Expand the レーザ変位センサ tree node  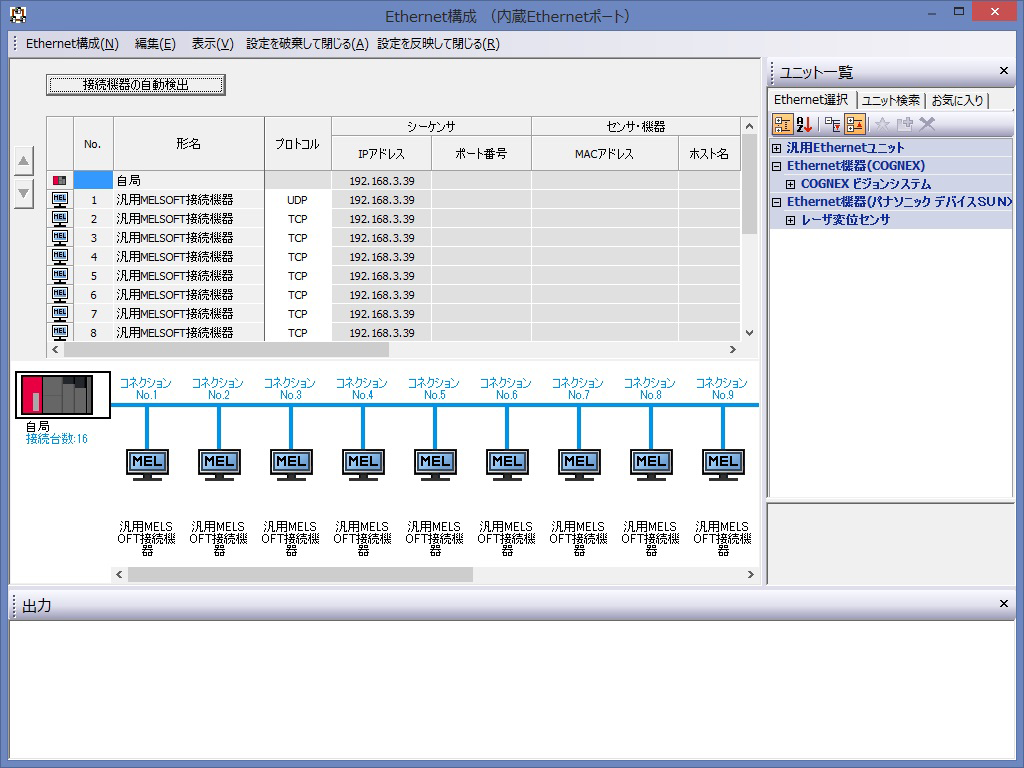791,220
